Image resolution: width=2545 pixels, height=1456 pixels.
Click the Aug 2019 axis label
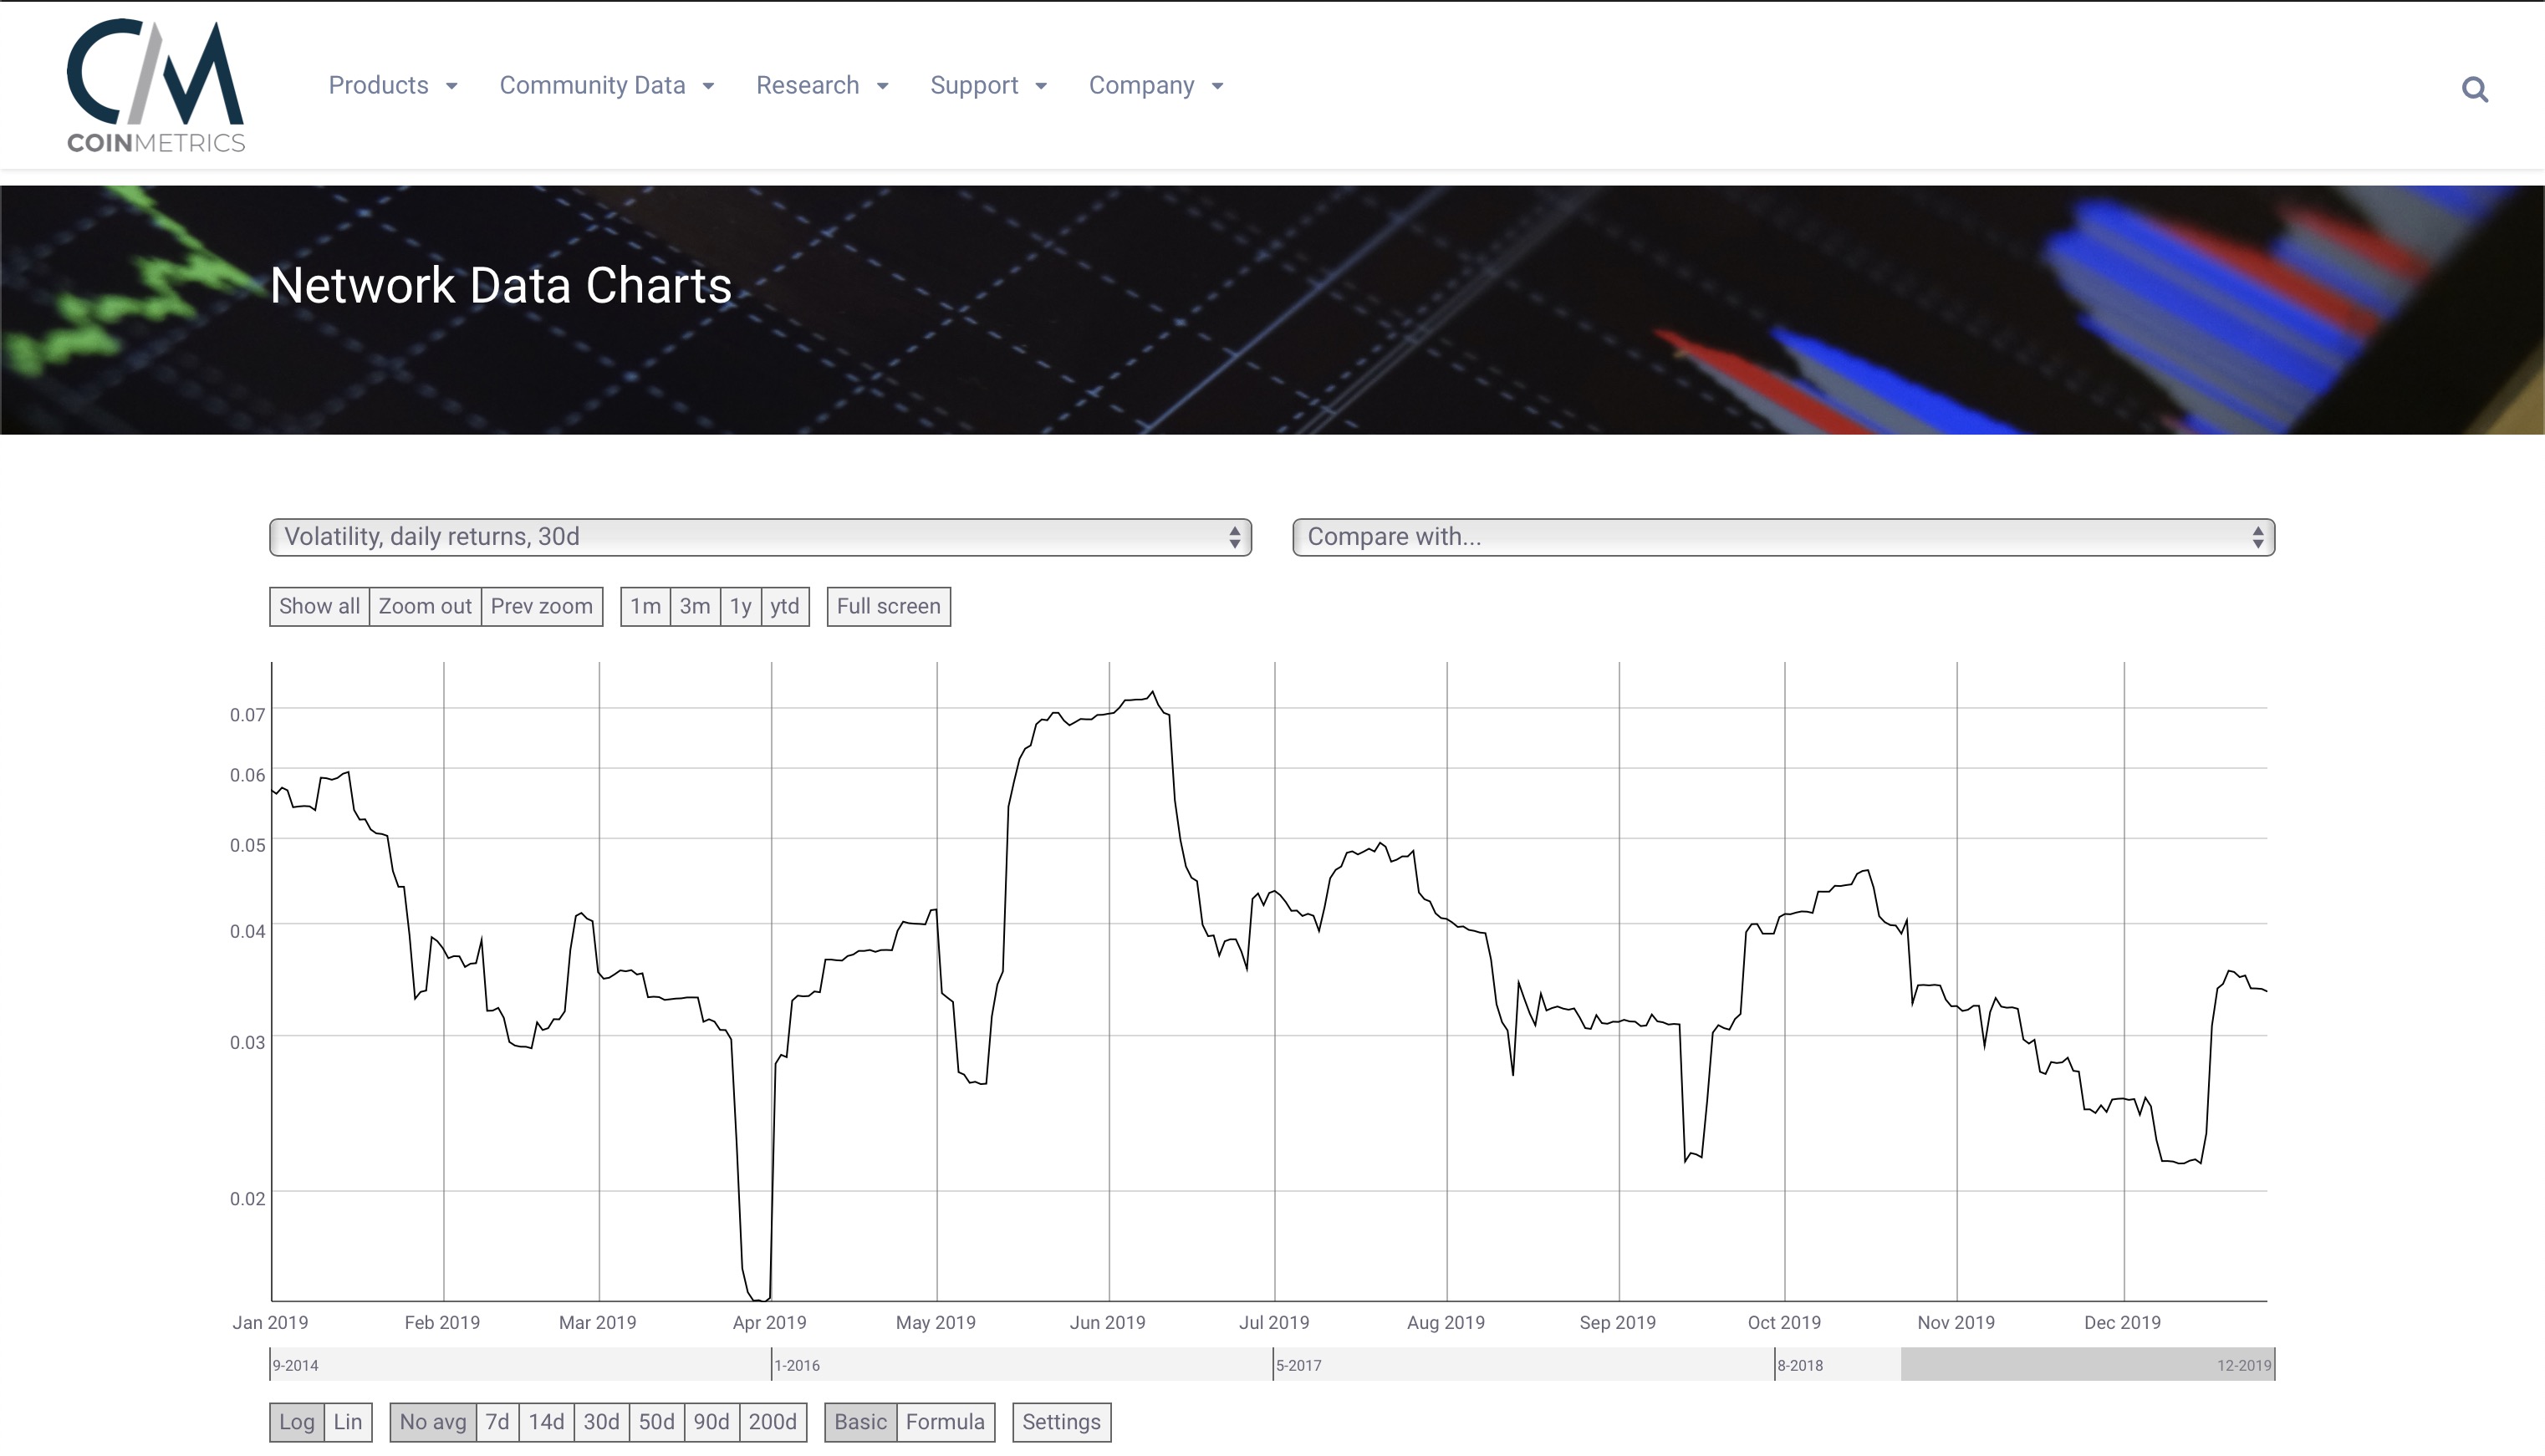[1445, 1322]
